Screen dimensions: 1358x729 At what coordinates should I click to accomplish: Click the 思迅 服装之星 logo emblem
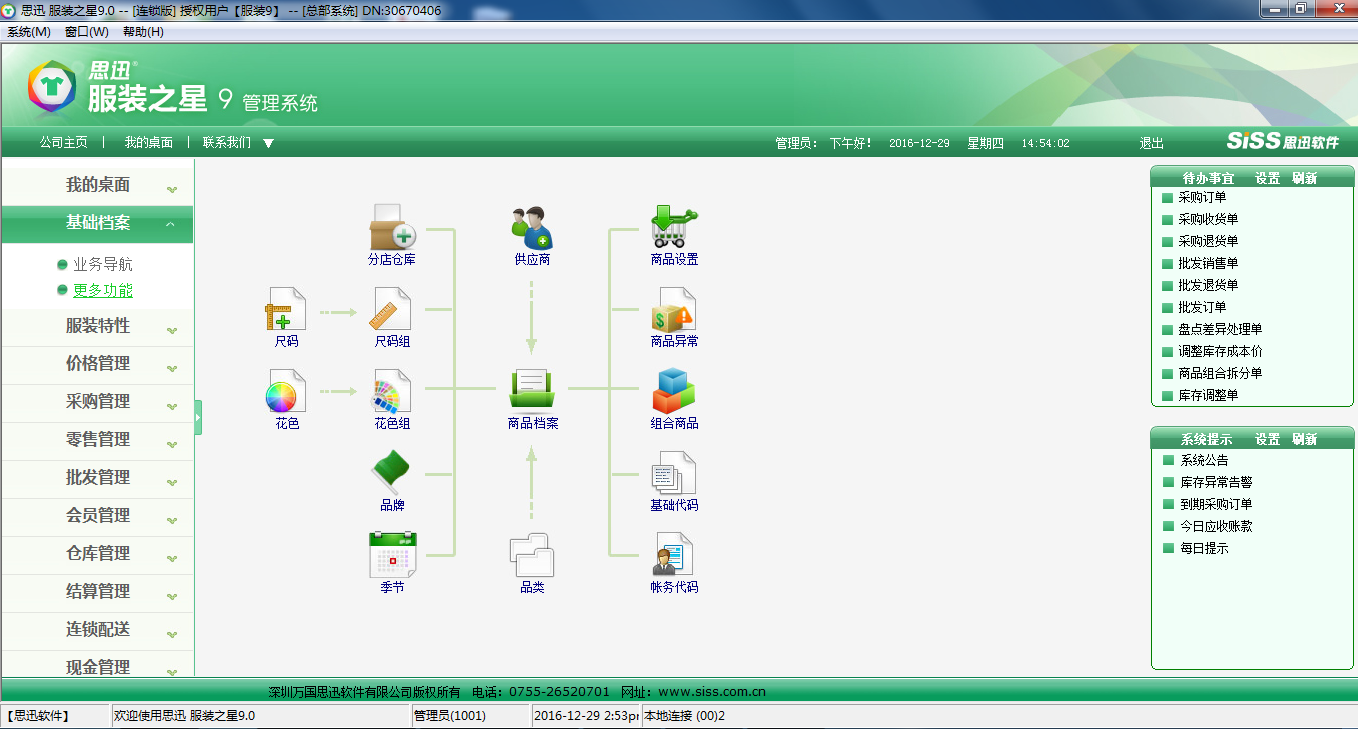52,85
